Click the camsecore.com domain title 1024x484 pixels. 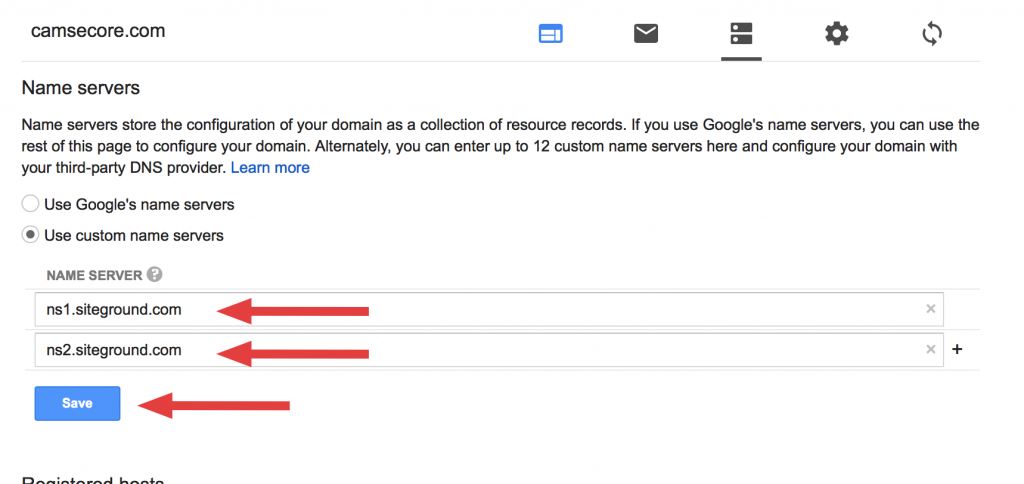point(98,31)
